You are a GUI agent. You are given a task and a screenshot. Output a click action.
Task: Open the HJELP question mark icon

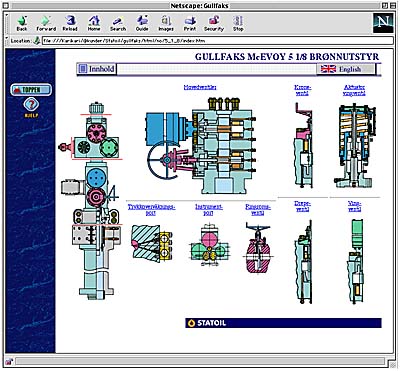[31, 107]
